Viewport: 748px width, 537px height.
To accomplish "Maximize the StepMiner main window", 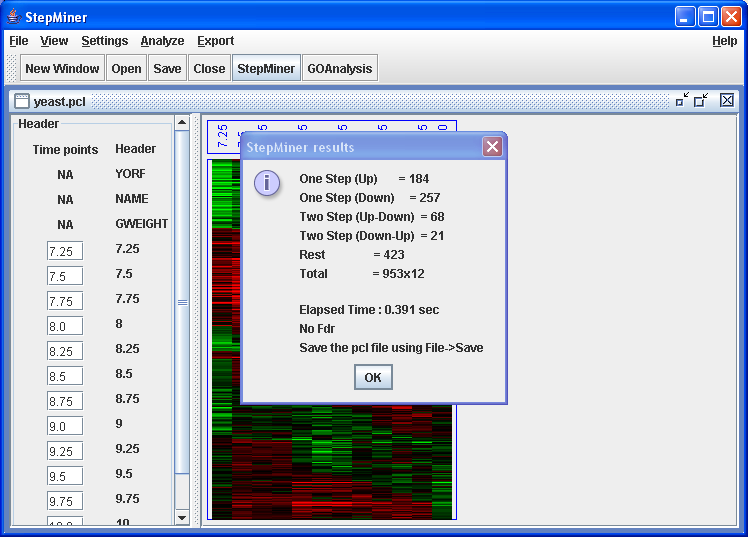I will [708, 17].
